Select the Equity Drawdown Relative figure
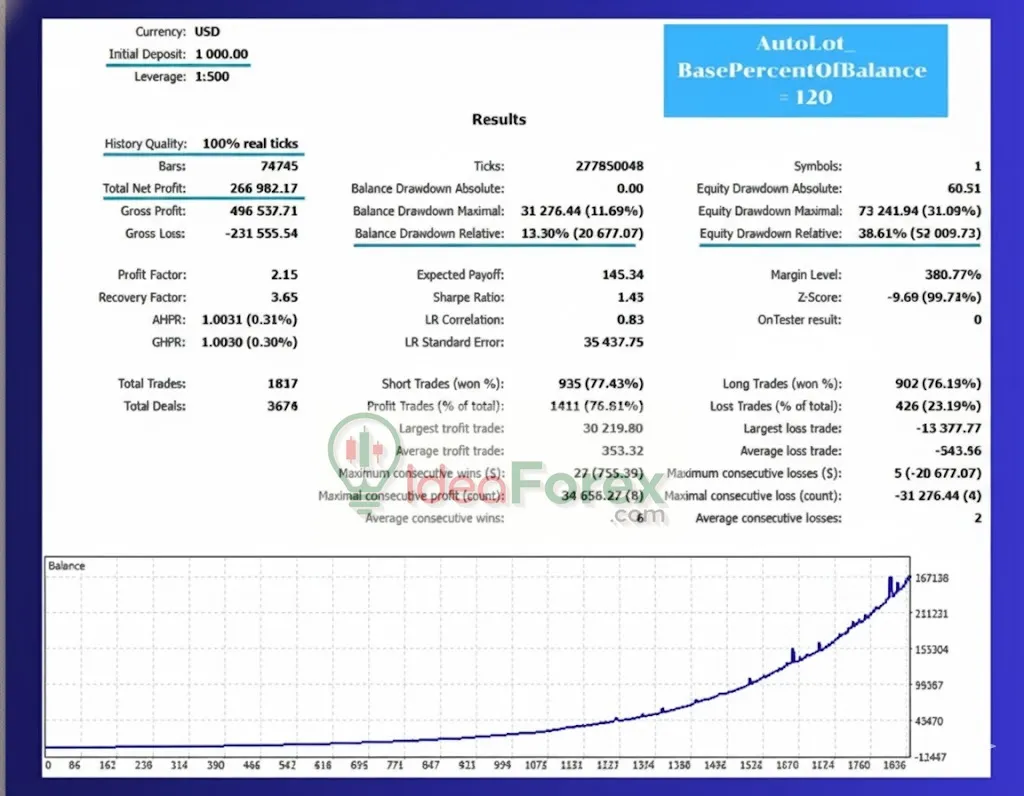Screen dimensions: 1024x796 pyautogui.click(x=920, y=233)
